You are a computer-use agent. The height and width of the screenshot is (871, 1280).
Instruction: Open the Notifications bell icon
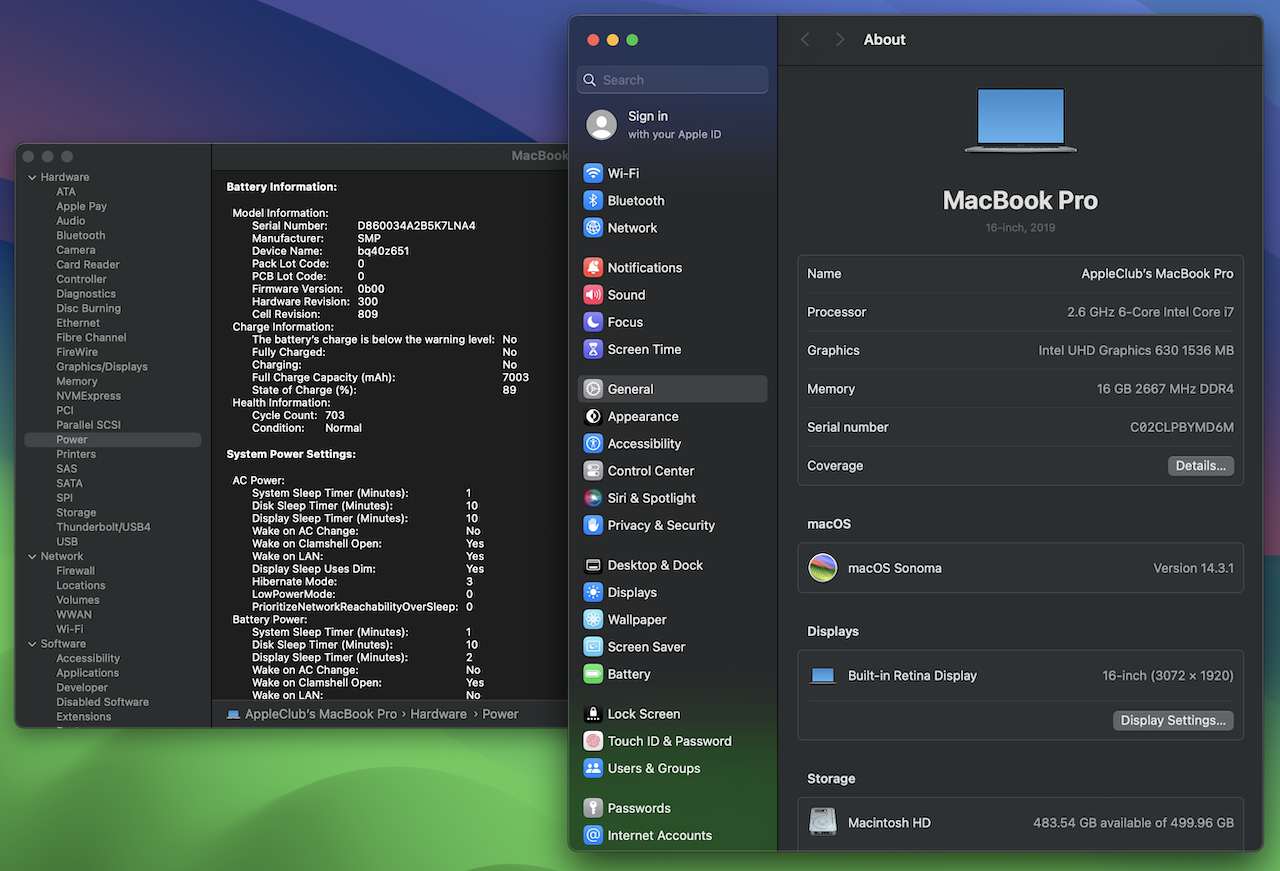pyautogui.click(x=593, y=267)
